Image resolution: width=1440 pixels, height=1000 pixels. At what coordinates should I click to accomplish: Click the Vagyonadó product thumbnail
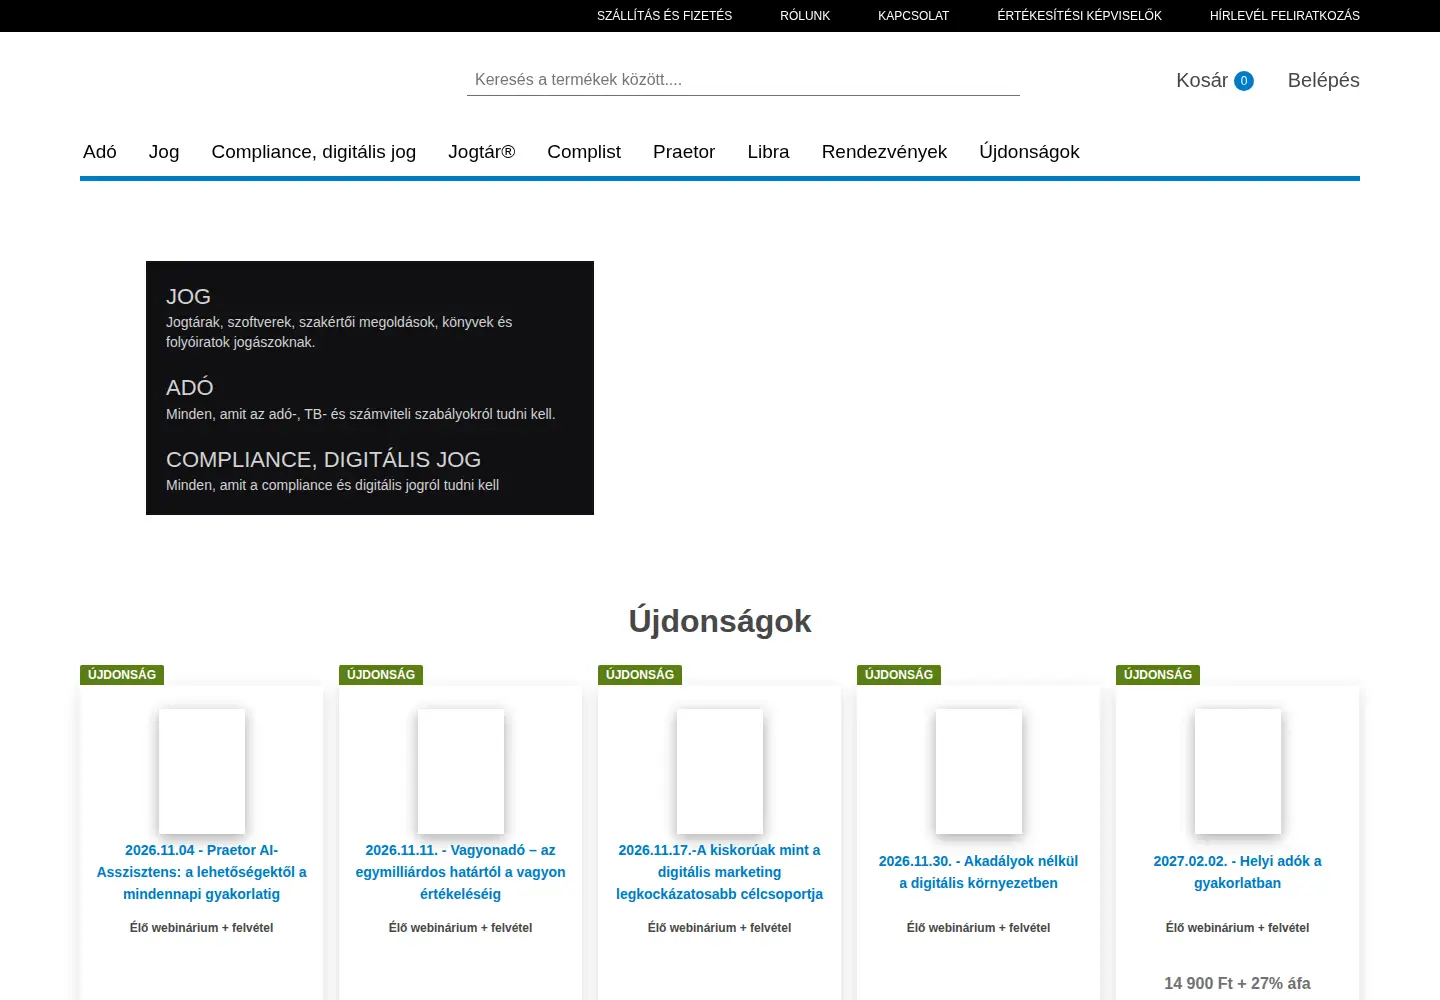(x=460, y=771)
